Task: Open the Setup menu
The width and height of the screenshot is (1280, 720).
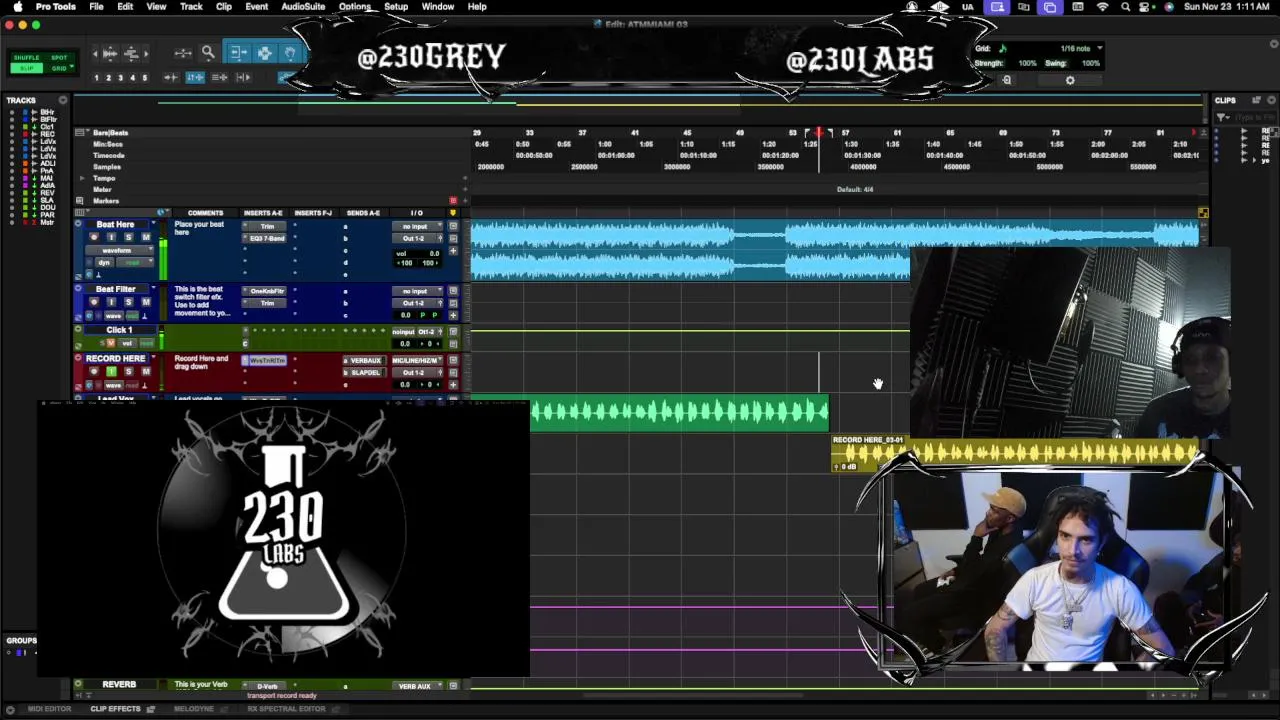Action: [x=396, y=7]
